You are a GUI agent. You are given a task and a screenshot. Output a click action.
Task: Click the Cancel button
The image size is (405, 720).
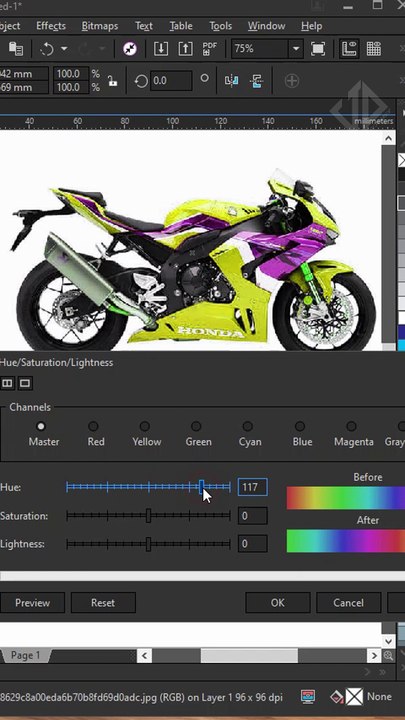coord(349,602)
